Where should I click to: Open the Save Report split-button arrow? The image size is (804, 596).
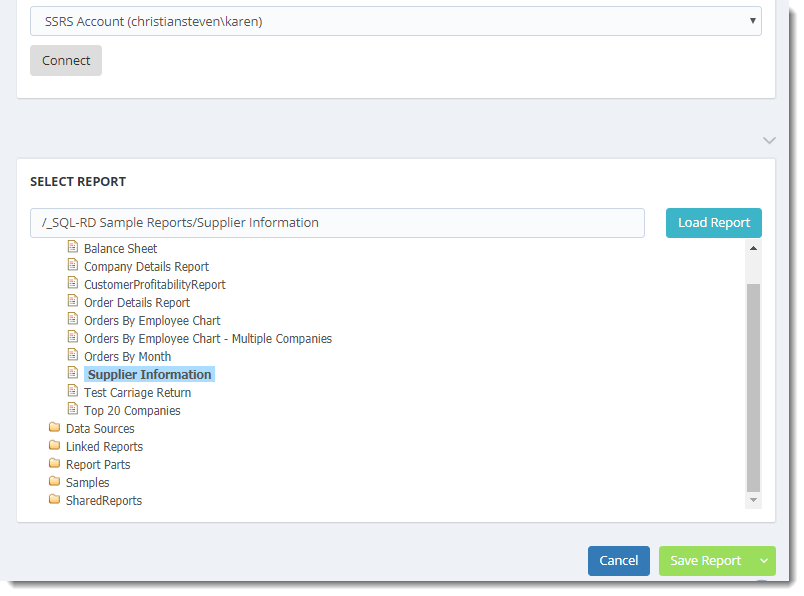click(x=764, y=561)
